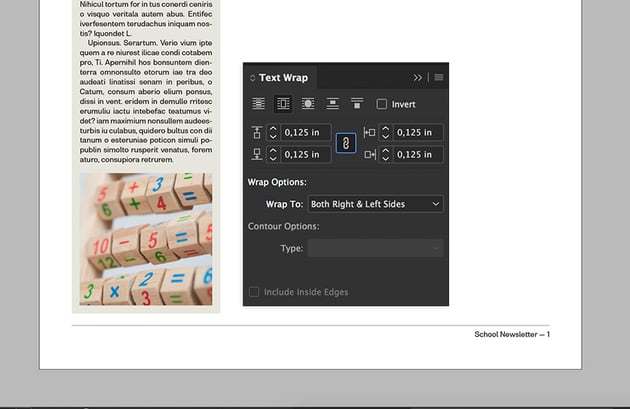Click the Left Offset input field

pos(418,133)
